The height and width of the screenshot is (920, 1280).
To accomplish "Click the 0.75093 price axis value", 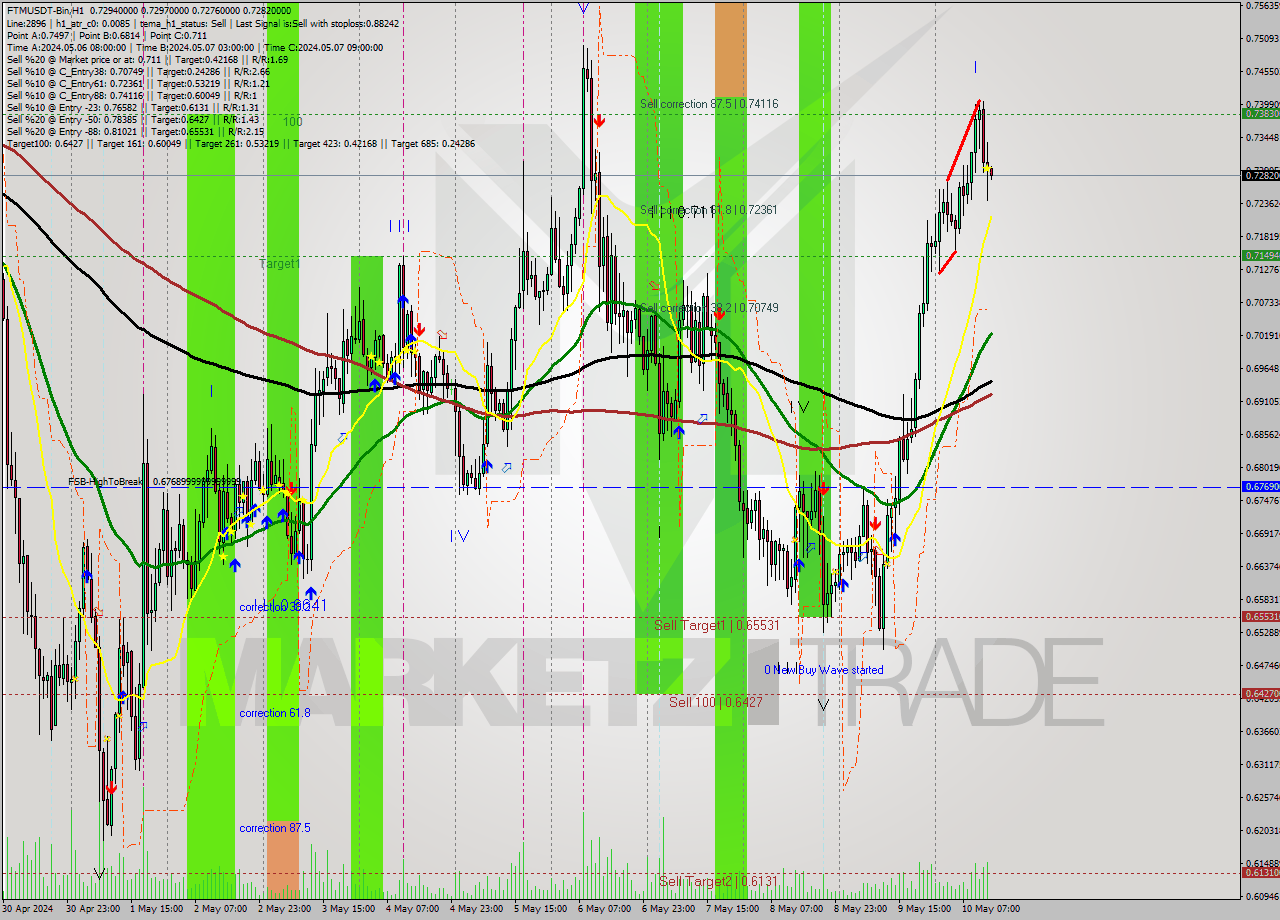I will click(x=1261, y=39).
